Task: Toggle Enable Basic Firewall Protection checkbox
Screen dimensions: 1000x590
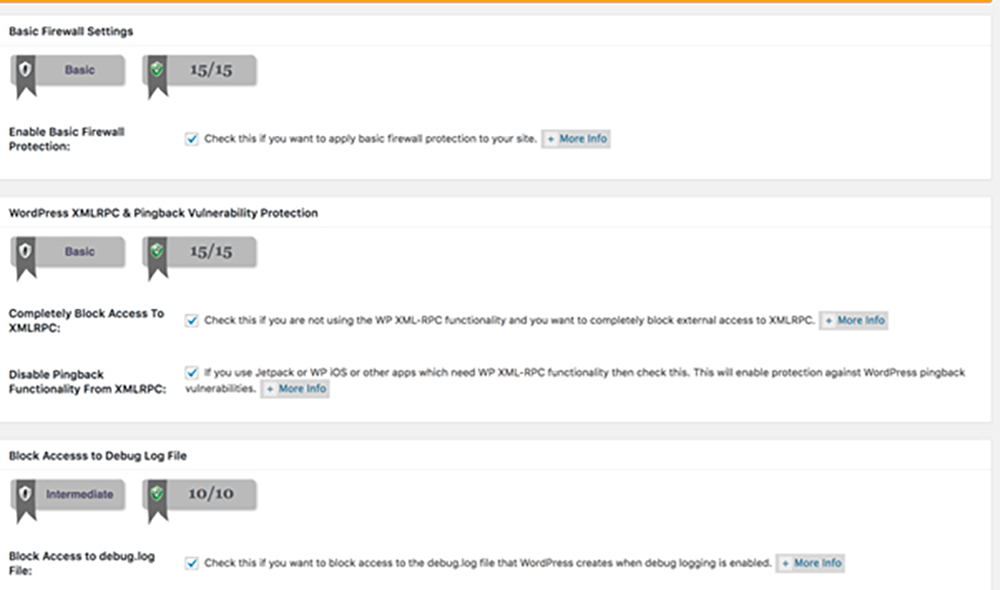Action: coord(191,139)
